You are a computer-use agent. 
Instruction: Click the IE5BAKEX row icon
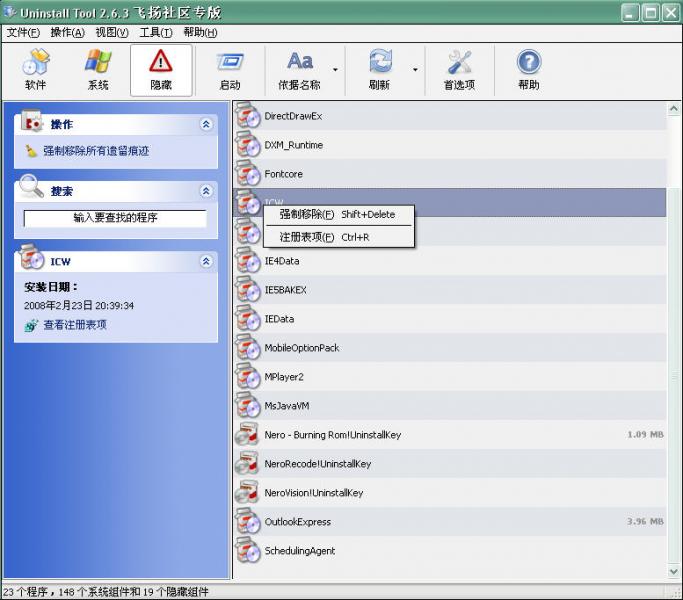(x=247, y=290)
